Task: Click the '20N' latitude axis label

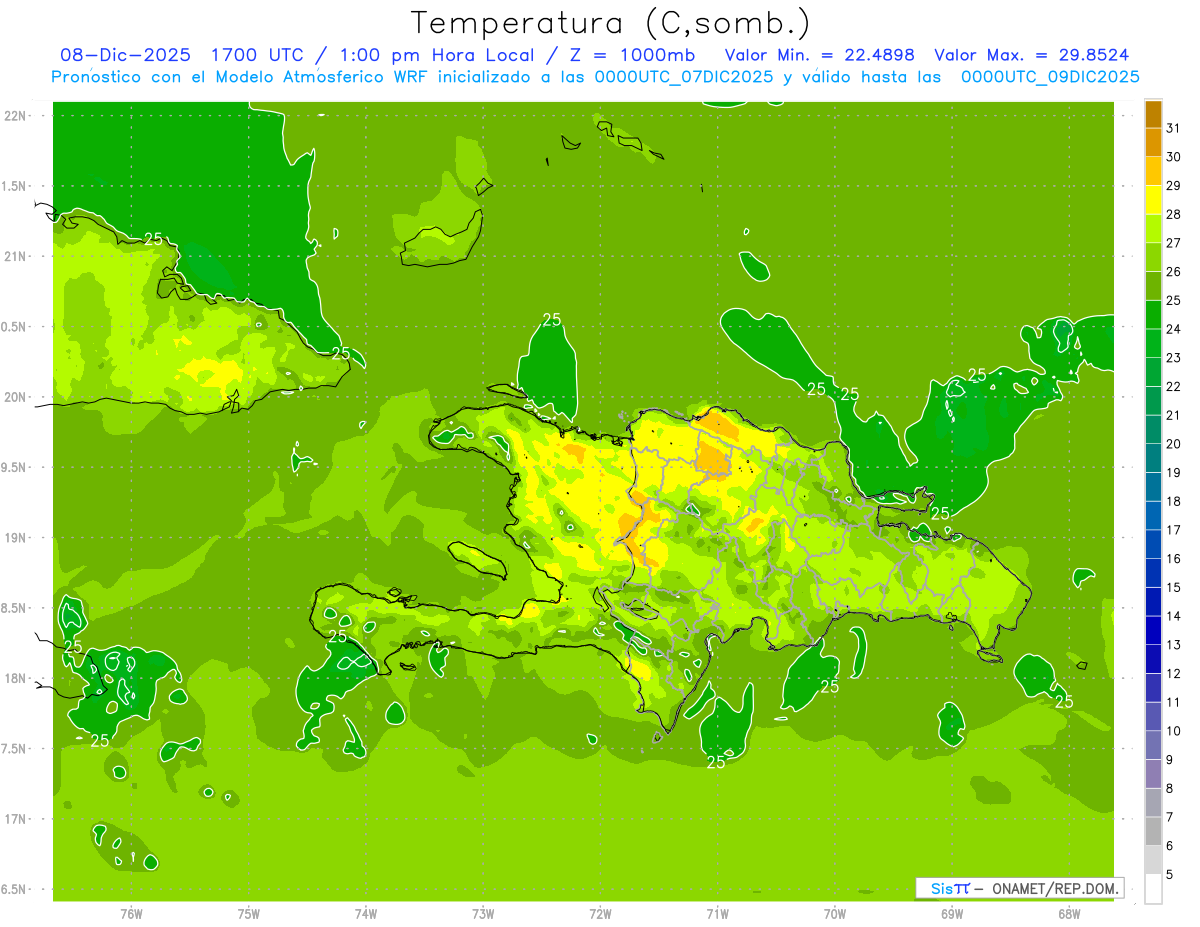Action: click(15, 397)
